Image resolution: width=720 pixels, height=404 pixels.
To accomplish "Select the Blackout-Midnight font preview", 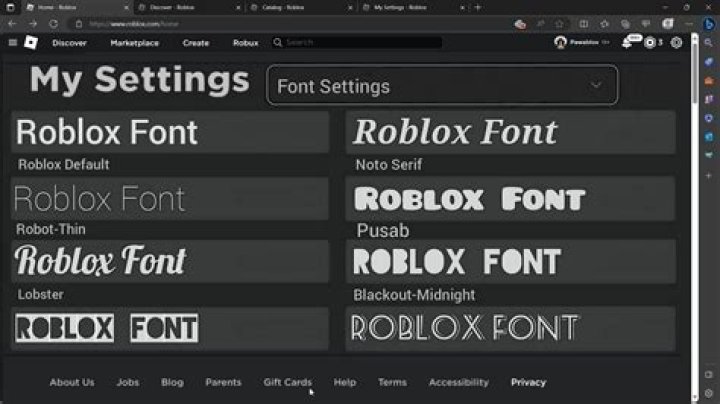I will 511,261.
